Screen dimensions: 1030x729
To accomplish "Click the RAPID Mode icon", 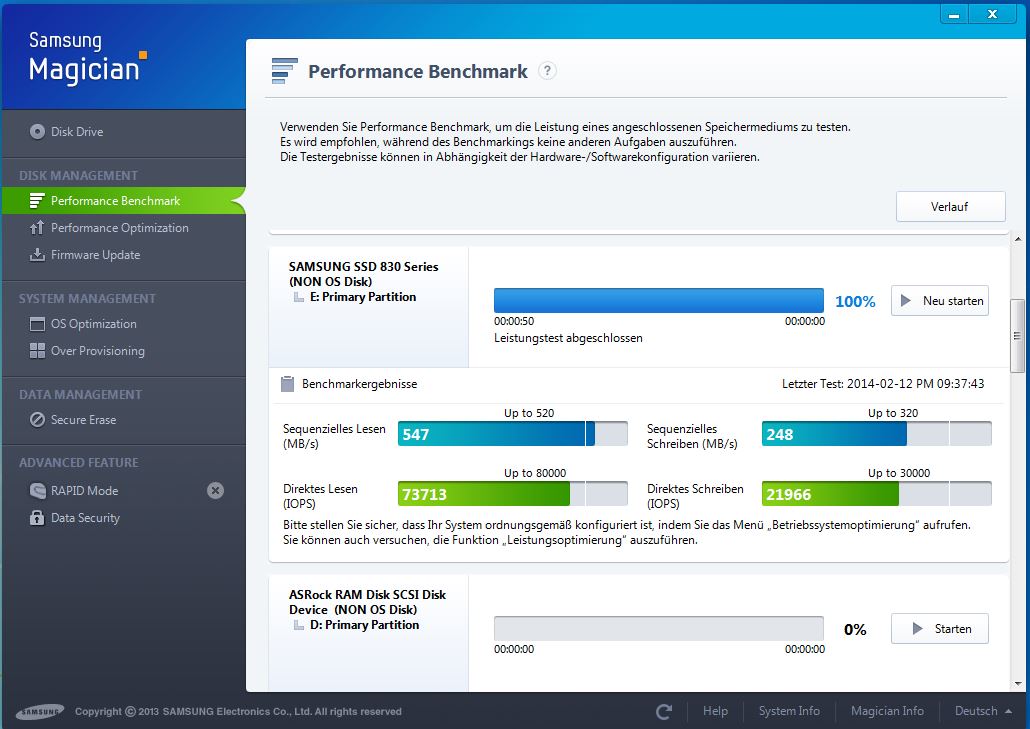I will pyautogui.click(x=37, y=491).
